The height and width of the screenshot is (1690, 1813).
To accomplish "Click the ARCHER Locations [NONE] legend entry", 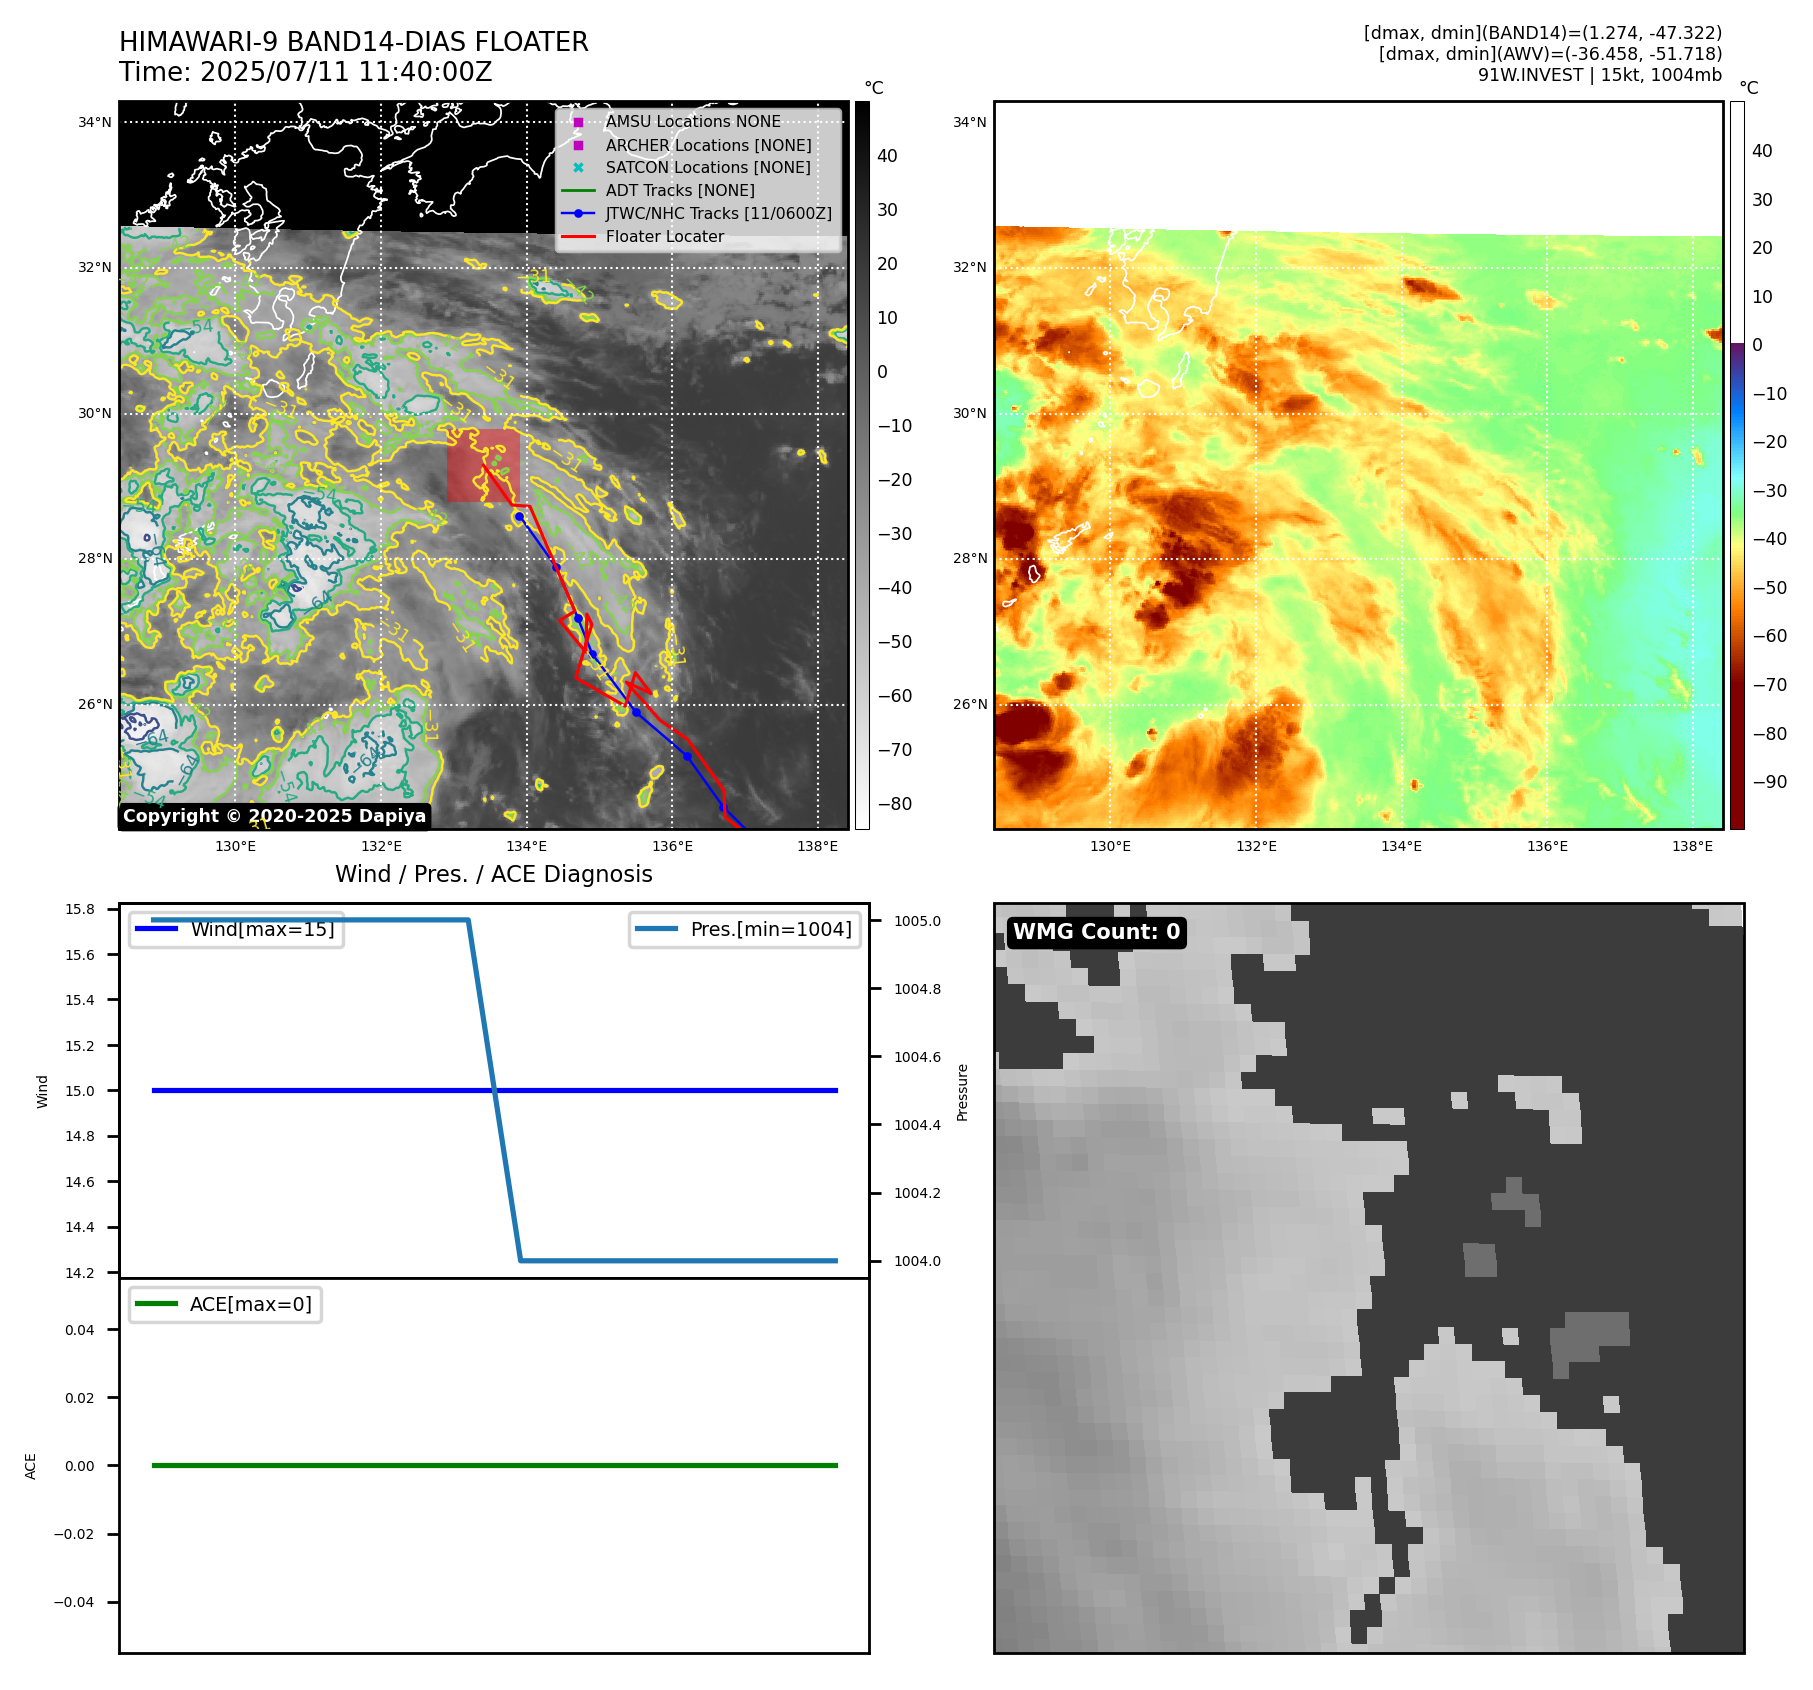I will tap(708, 145).
